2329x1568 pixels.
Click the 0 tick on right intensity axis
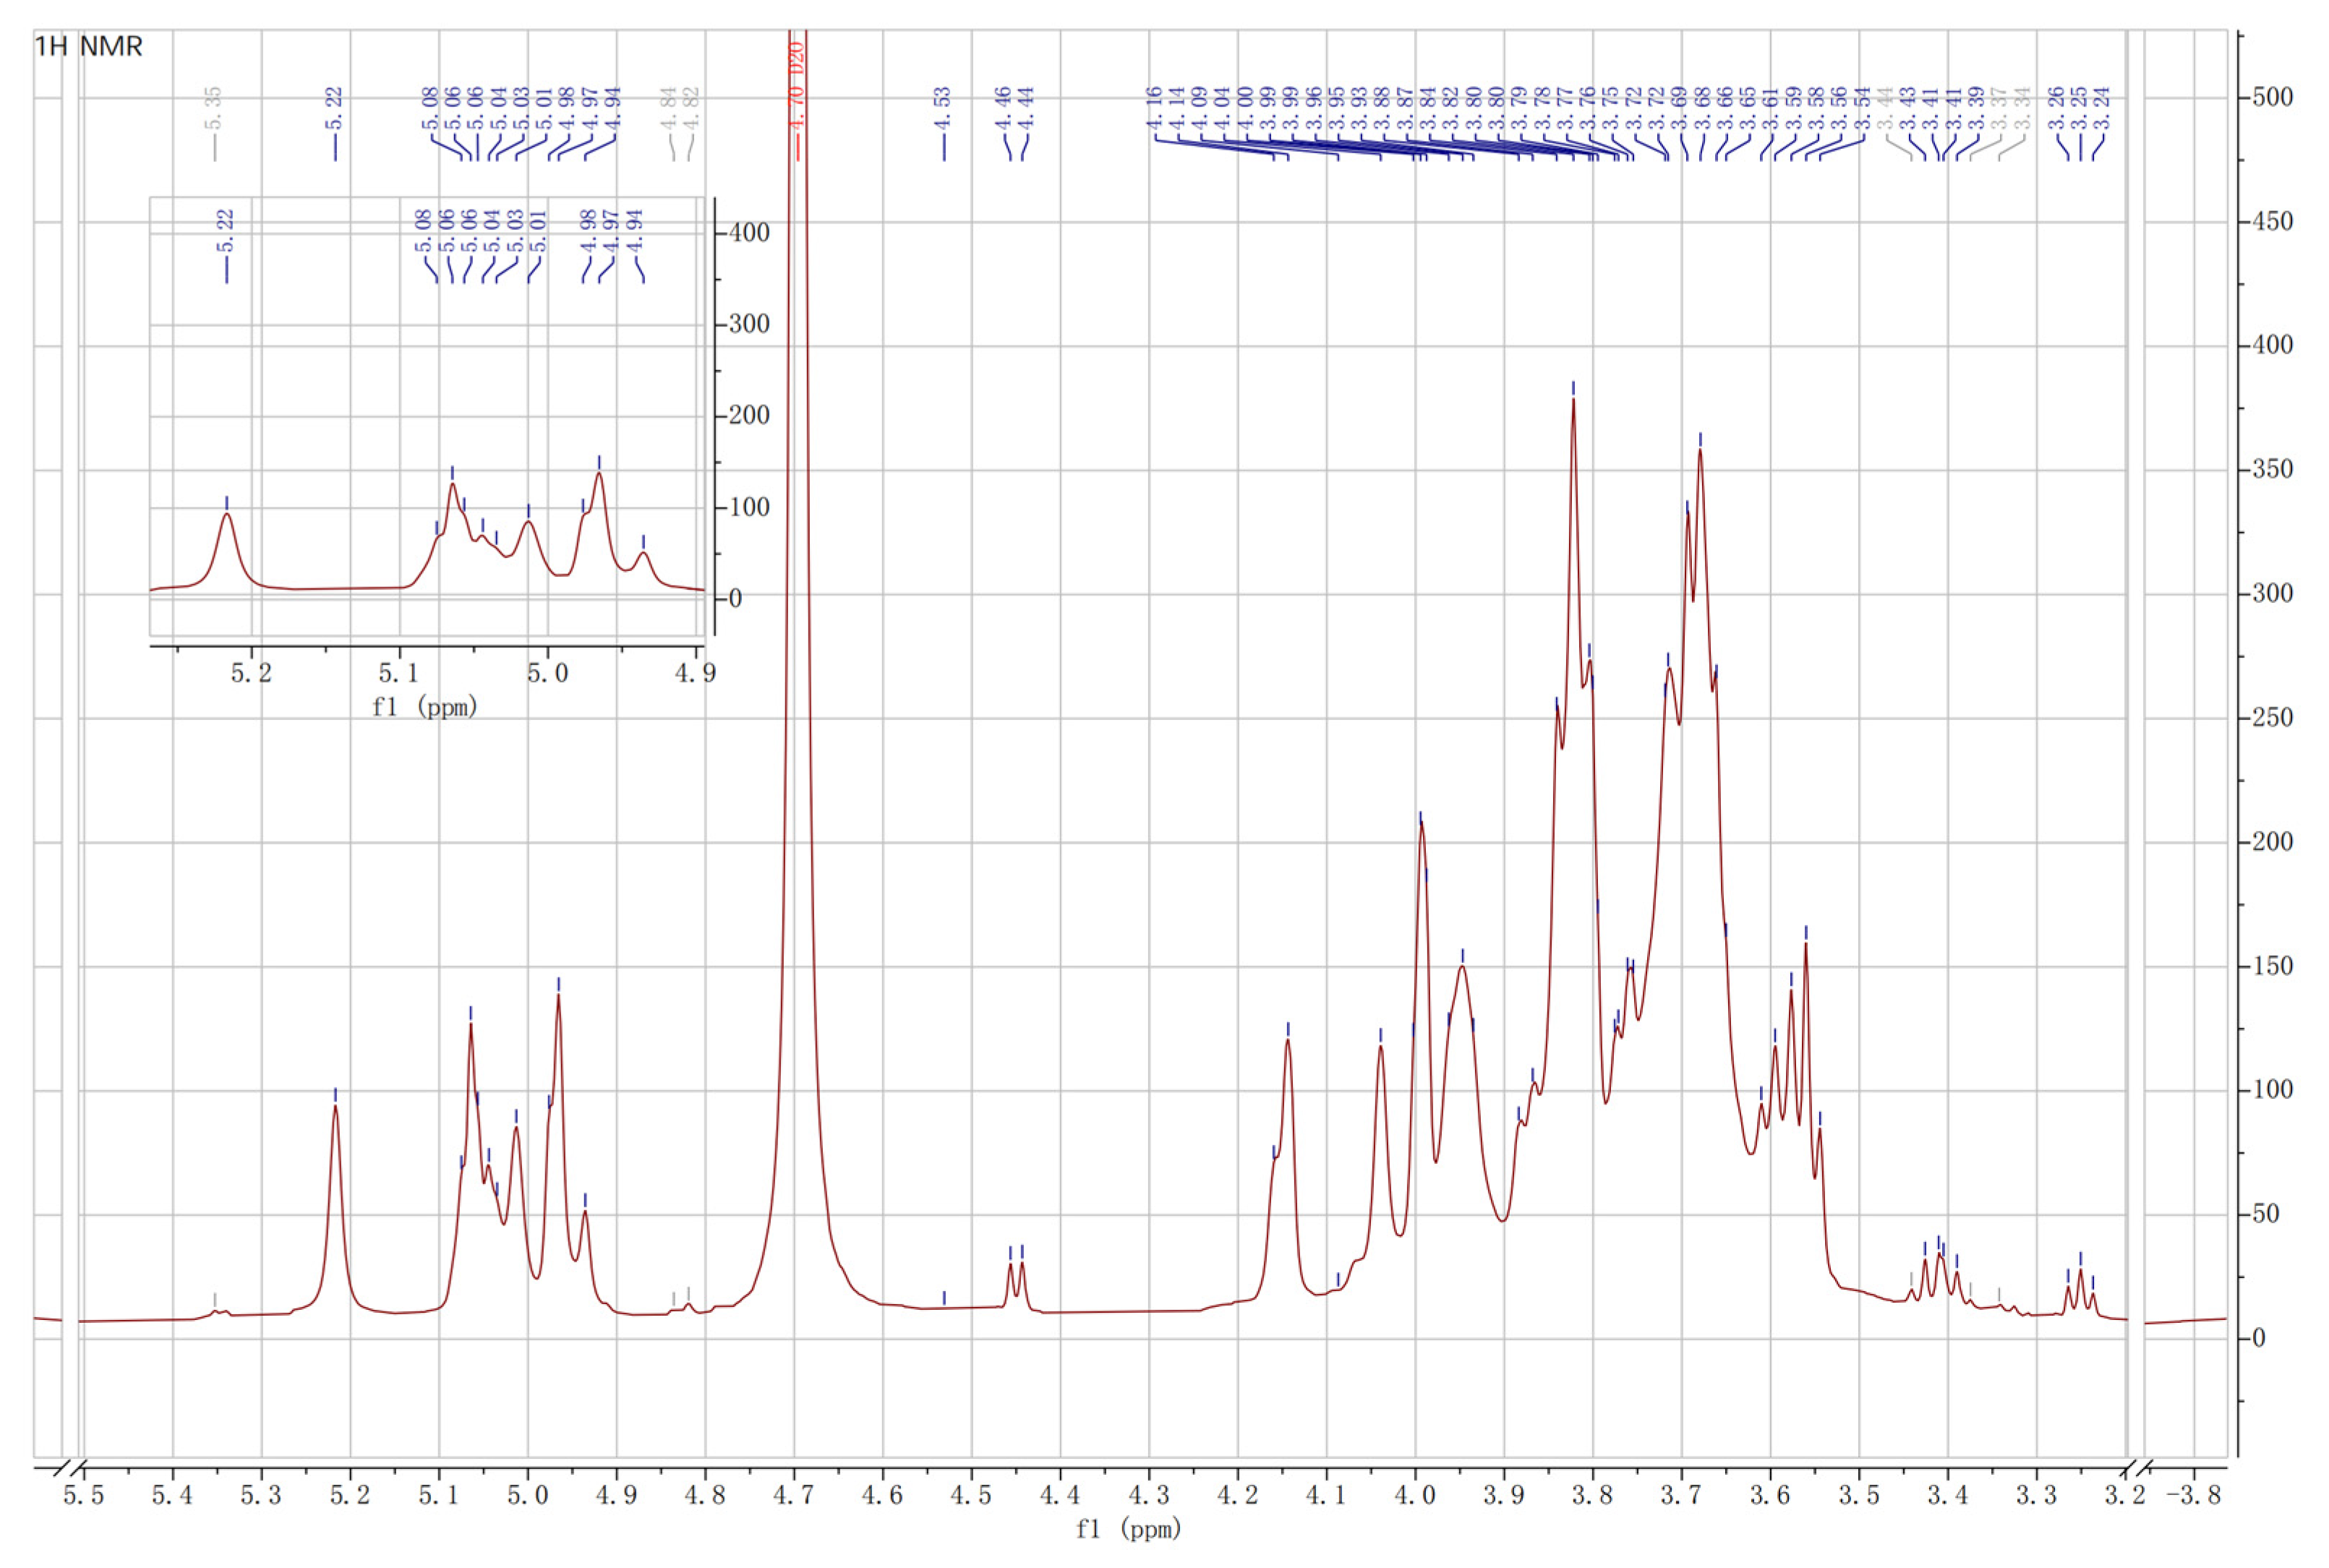point(2258,1339)
